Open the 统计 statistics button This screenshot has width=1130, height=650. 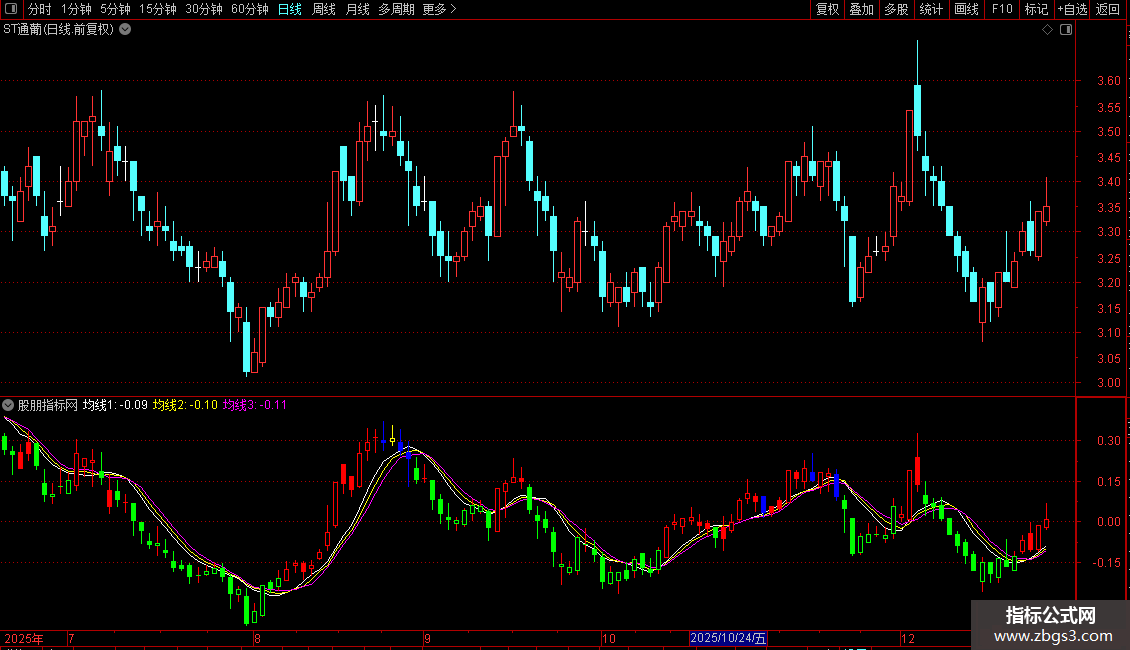930,9
